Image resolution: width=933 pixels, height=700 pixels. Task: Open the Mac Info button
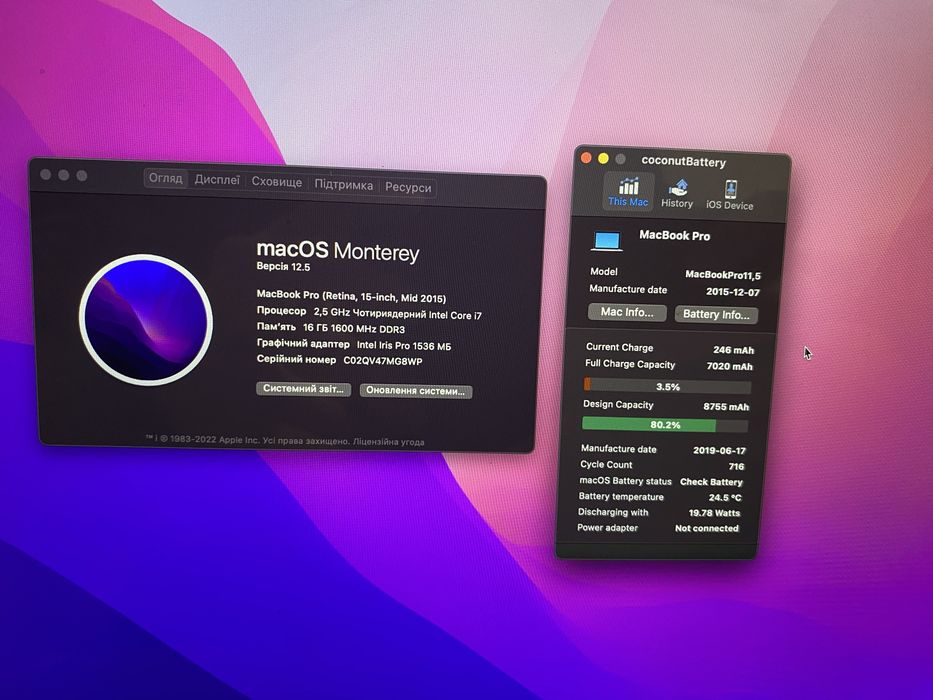click(627, 312)
